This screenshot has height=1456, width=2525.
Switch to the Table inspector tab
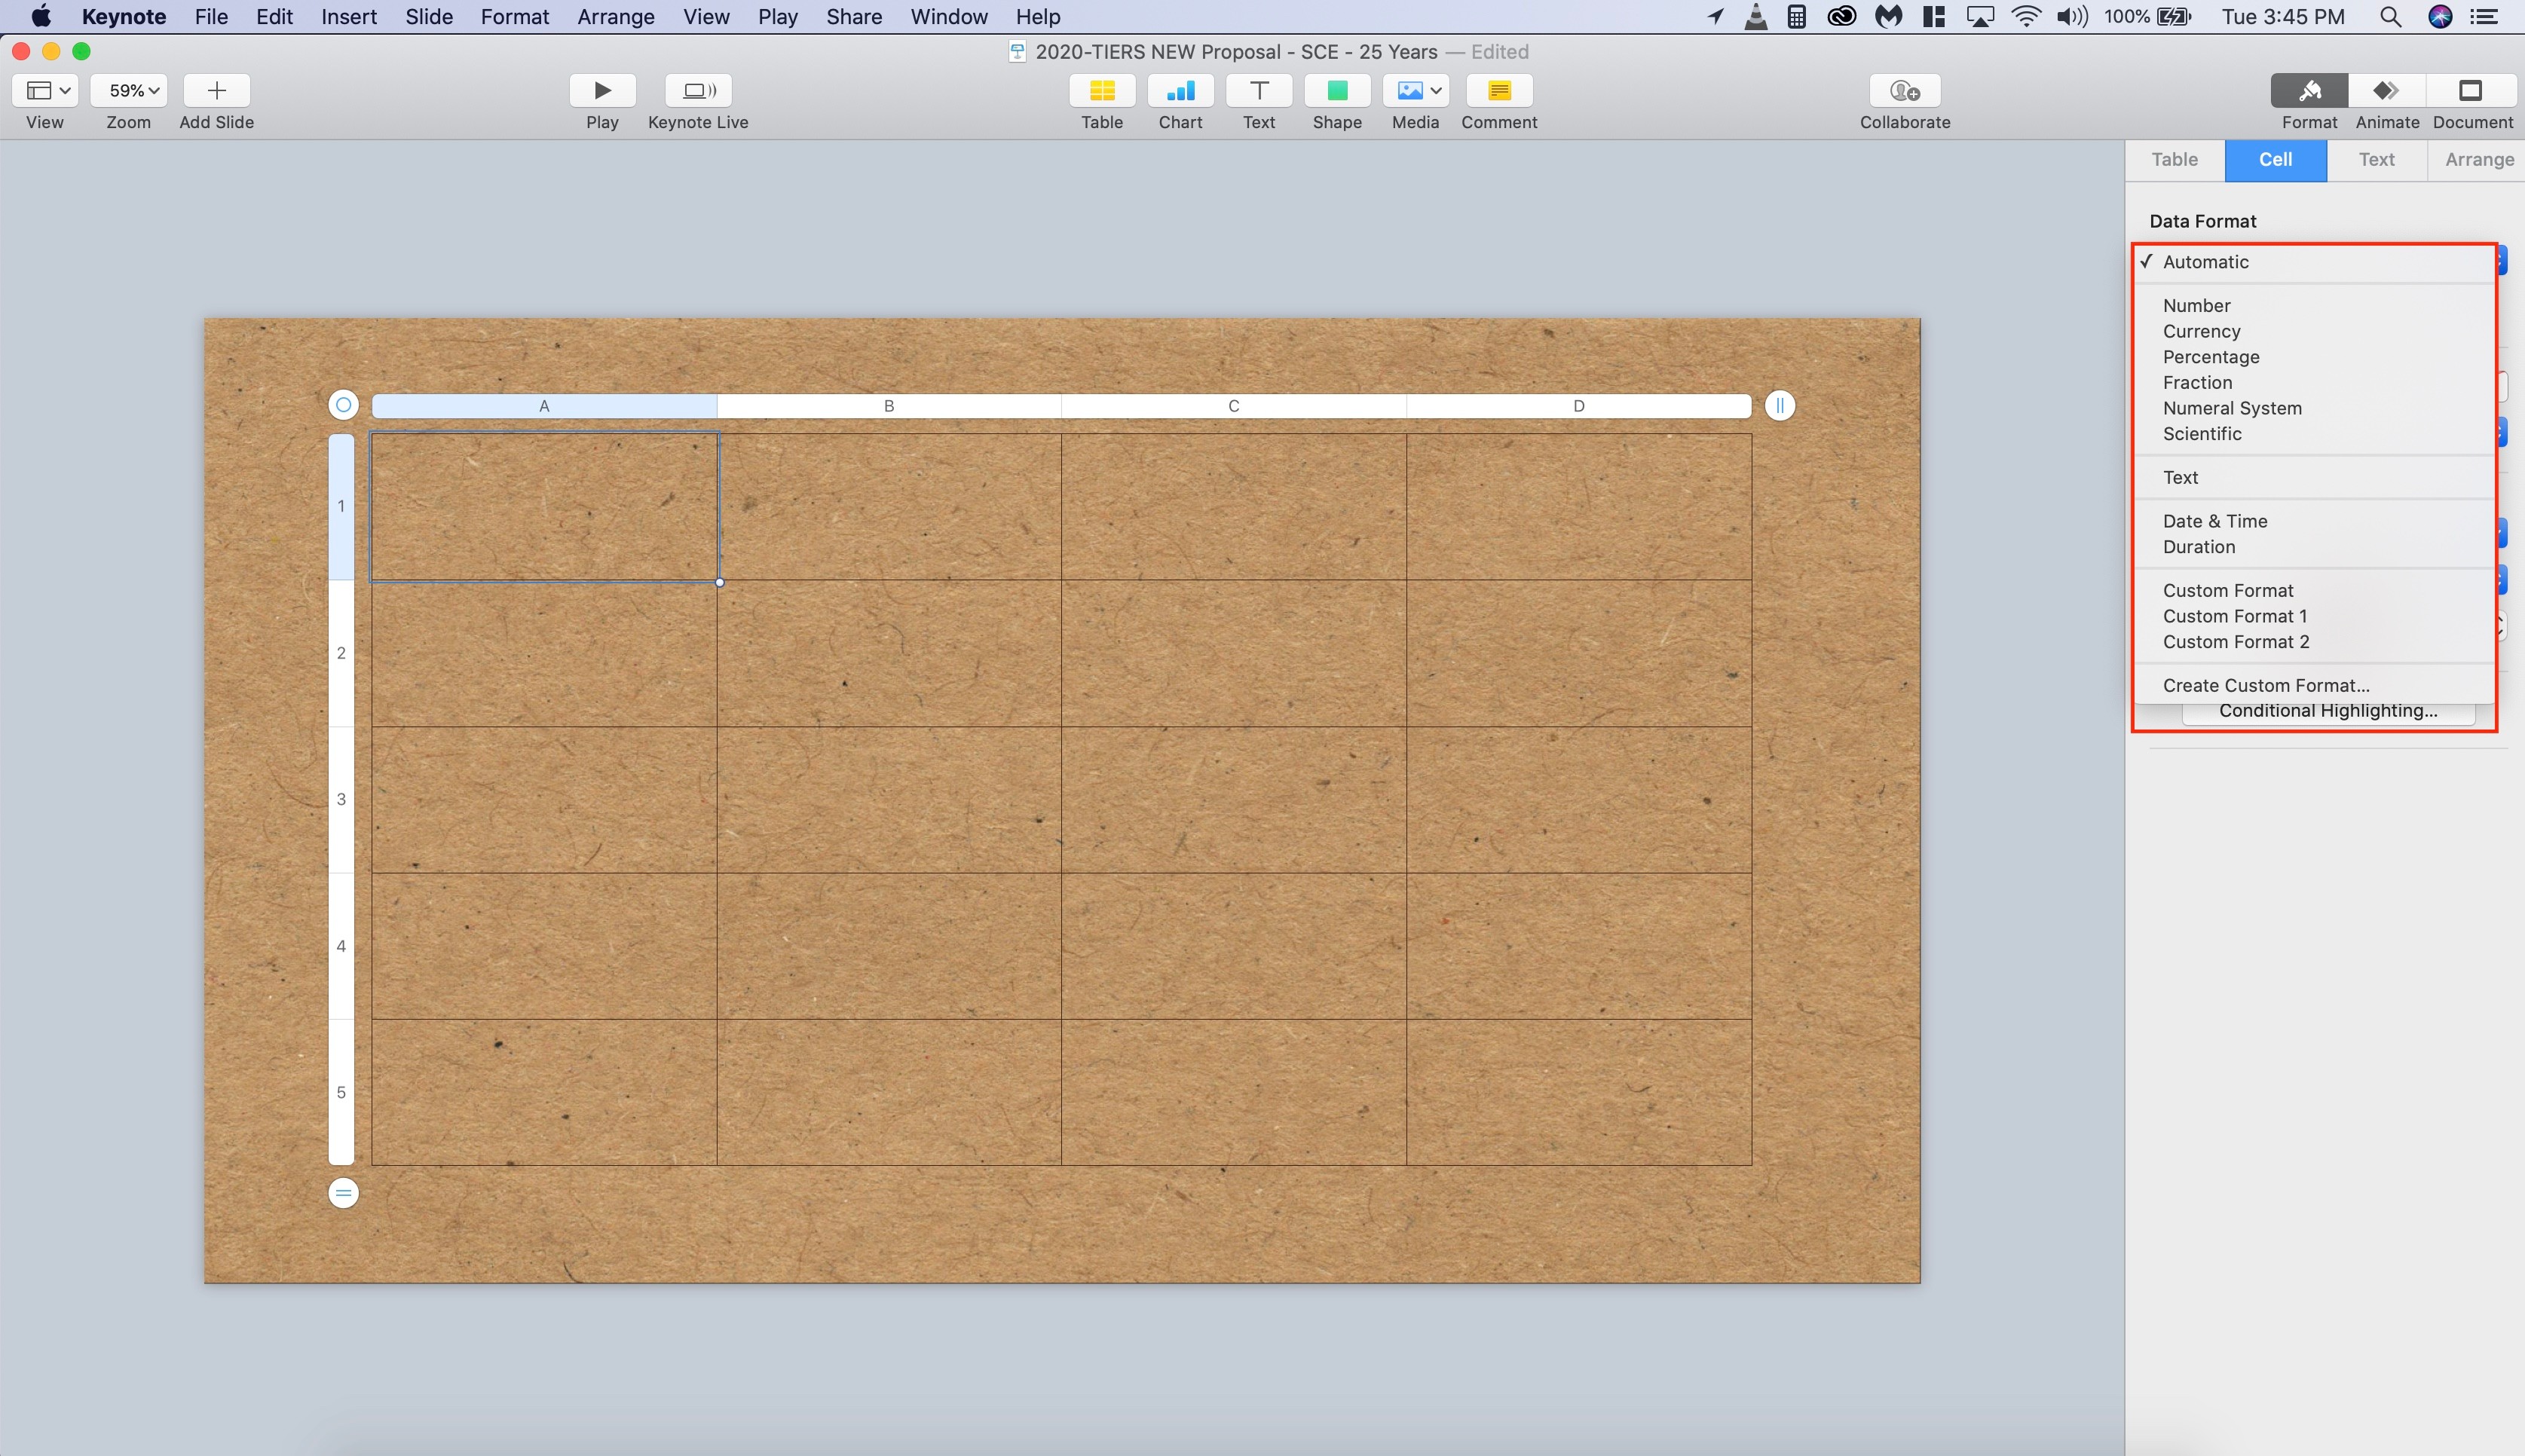click(2174, 160)
